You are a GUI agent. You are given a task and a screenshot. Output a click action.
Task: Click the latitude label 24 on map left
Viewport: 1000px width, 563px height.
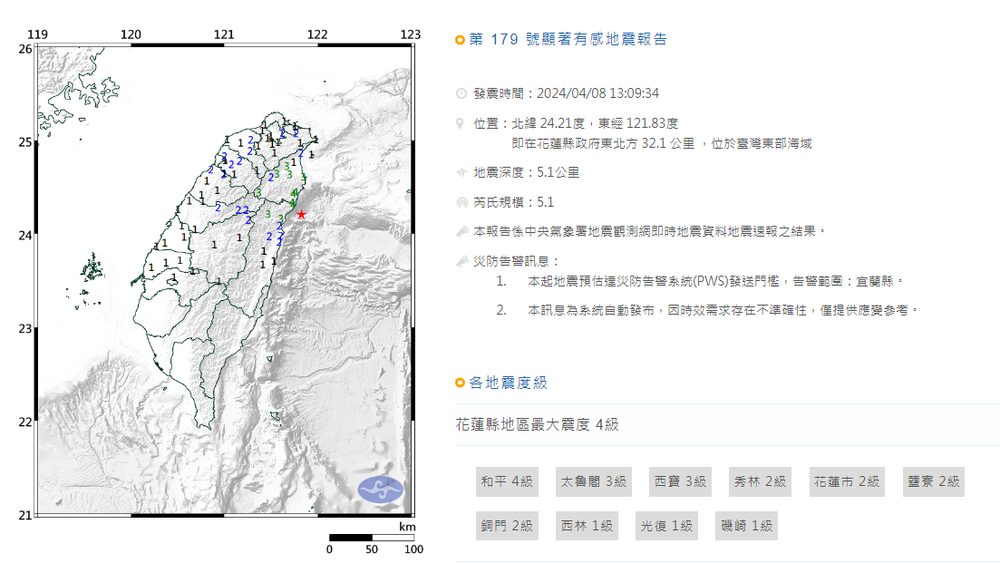pyautogui.click(x=25, y=235)
